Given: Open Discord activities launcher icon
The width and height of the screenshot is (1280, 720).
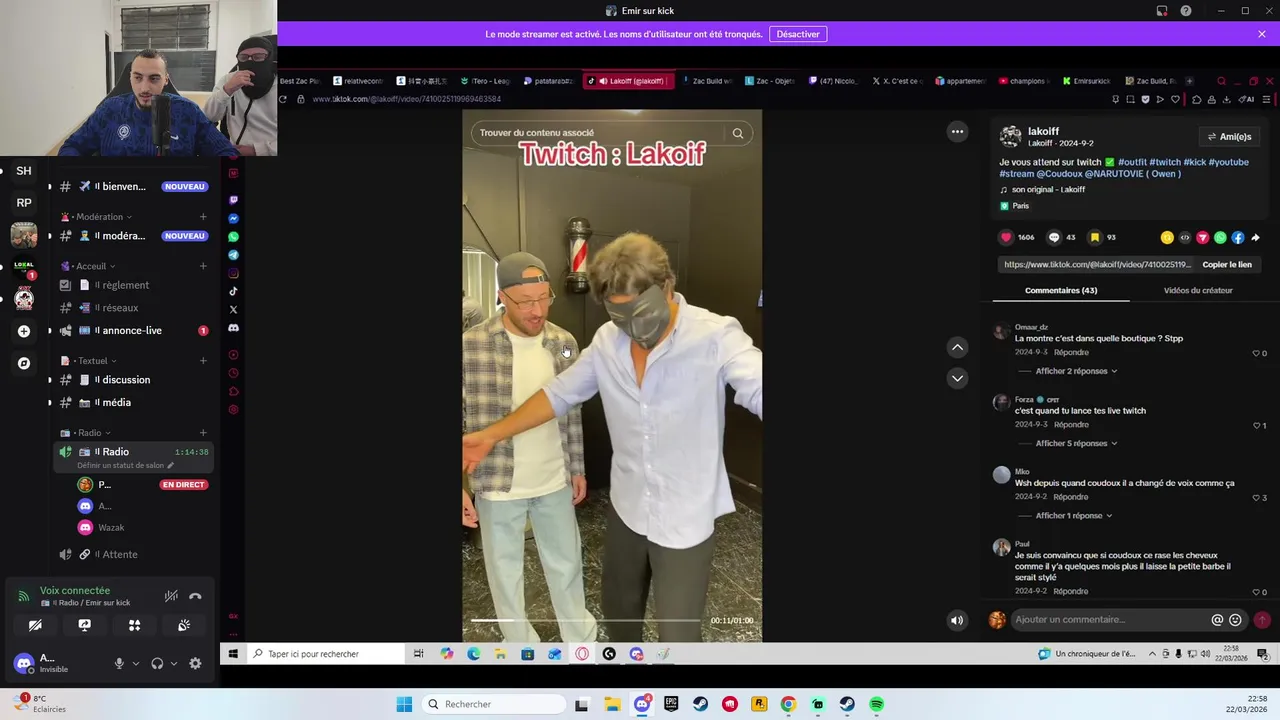Looking at the screenshot, I should (x=134, y=626).
